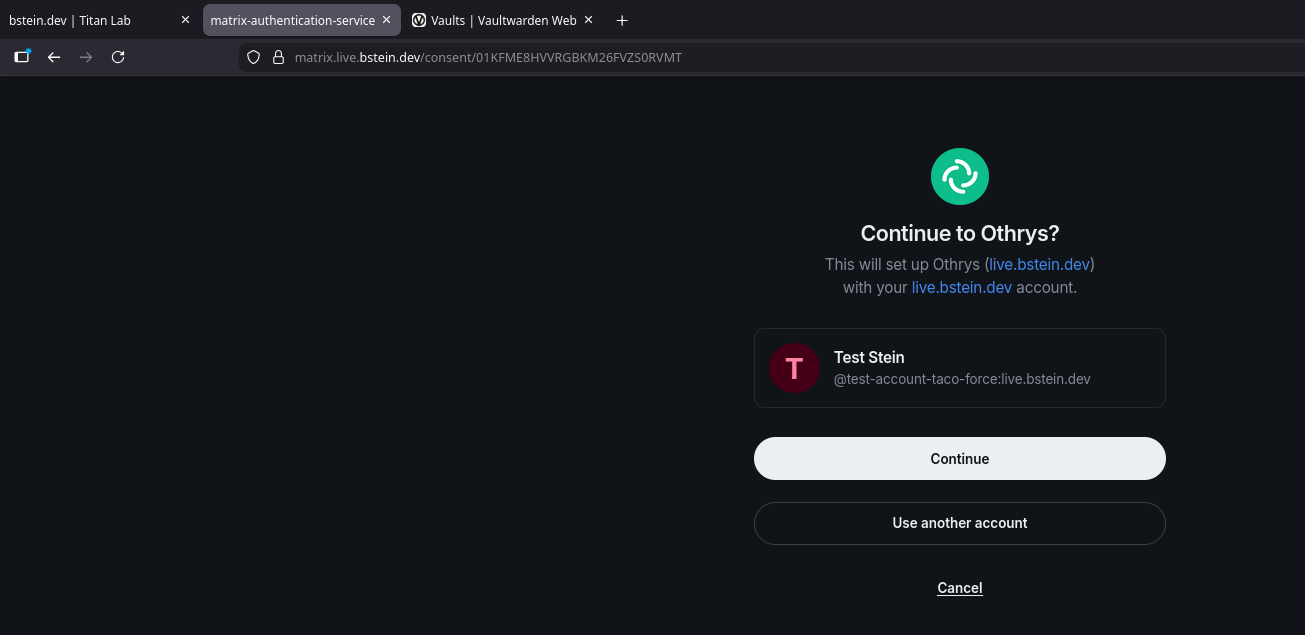Click the browser forward arrow
The width and height of the screenshot is (1305, 635).
point(86,57)
